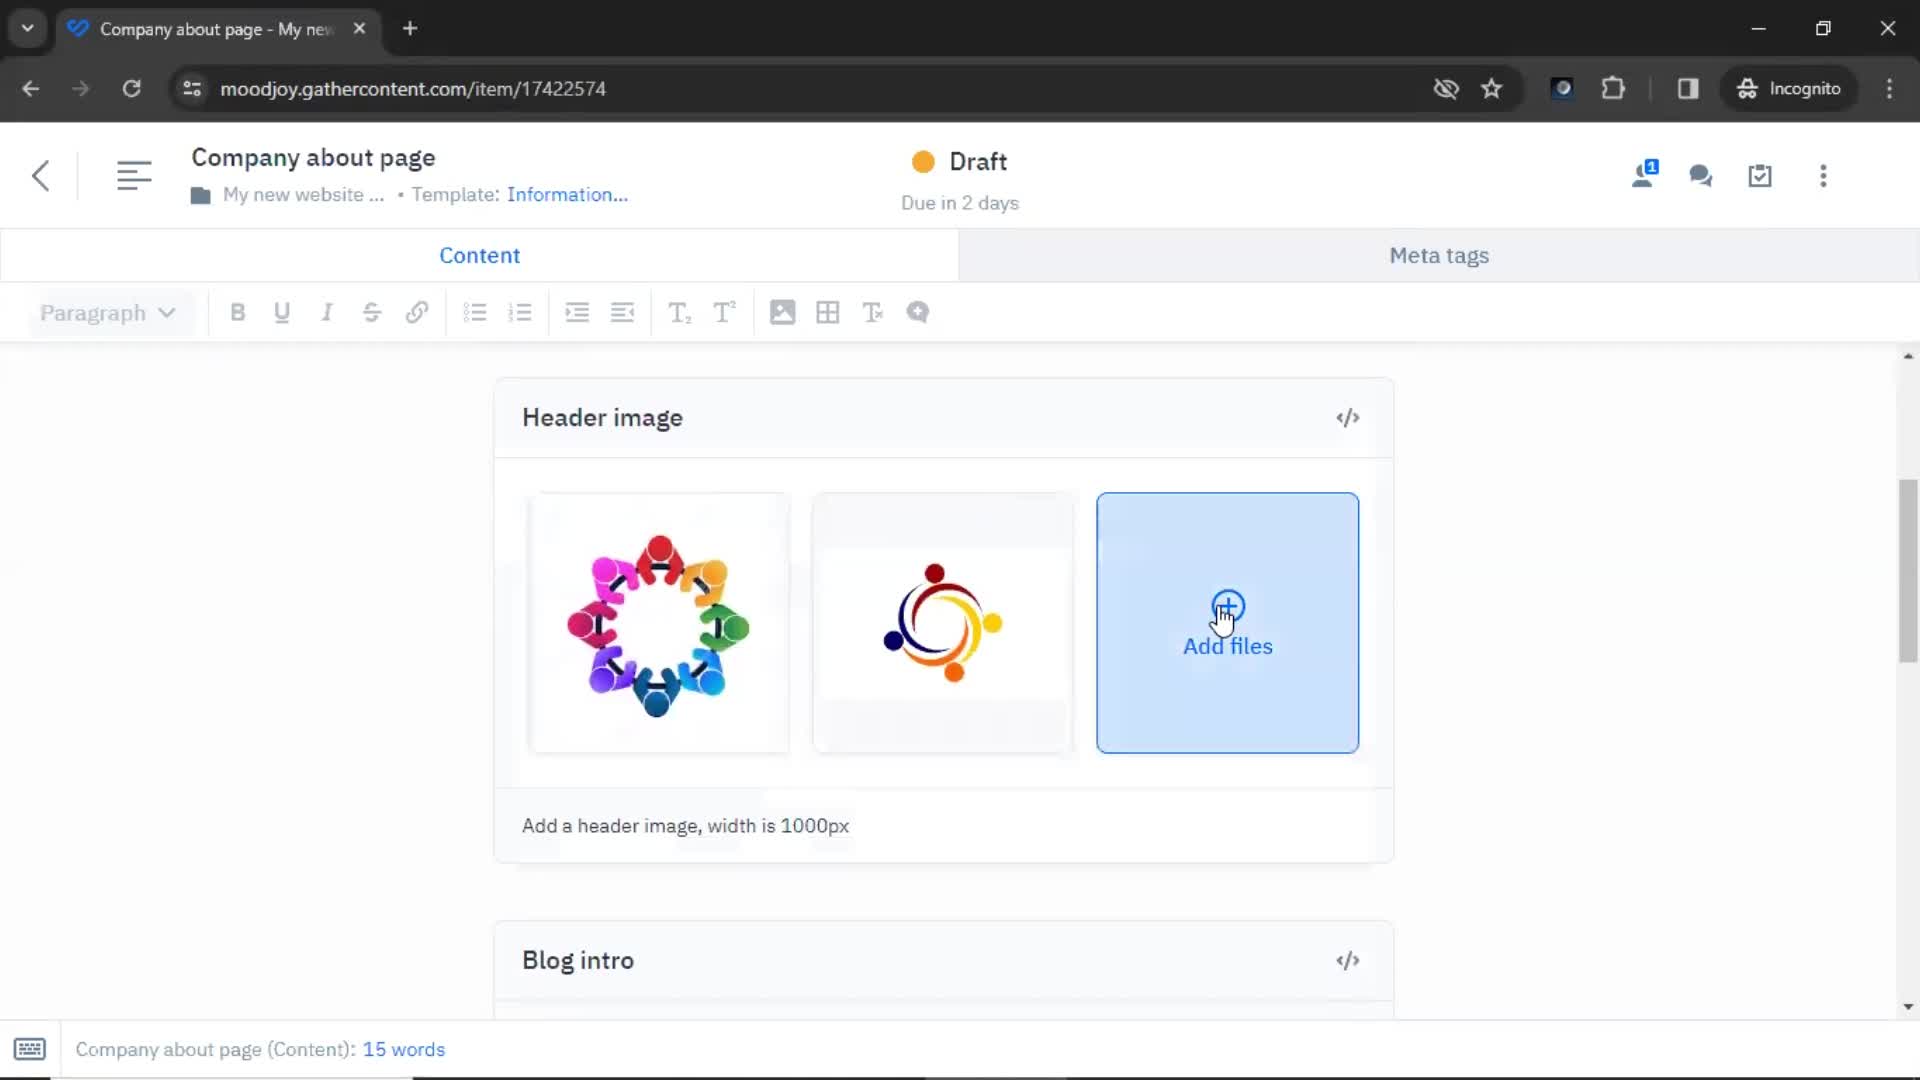Click the Information template link
This screenshot has width=1920, height=1080.
[x=567, y=194]
